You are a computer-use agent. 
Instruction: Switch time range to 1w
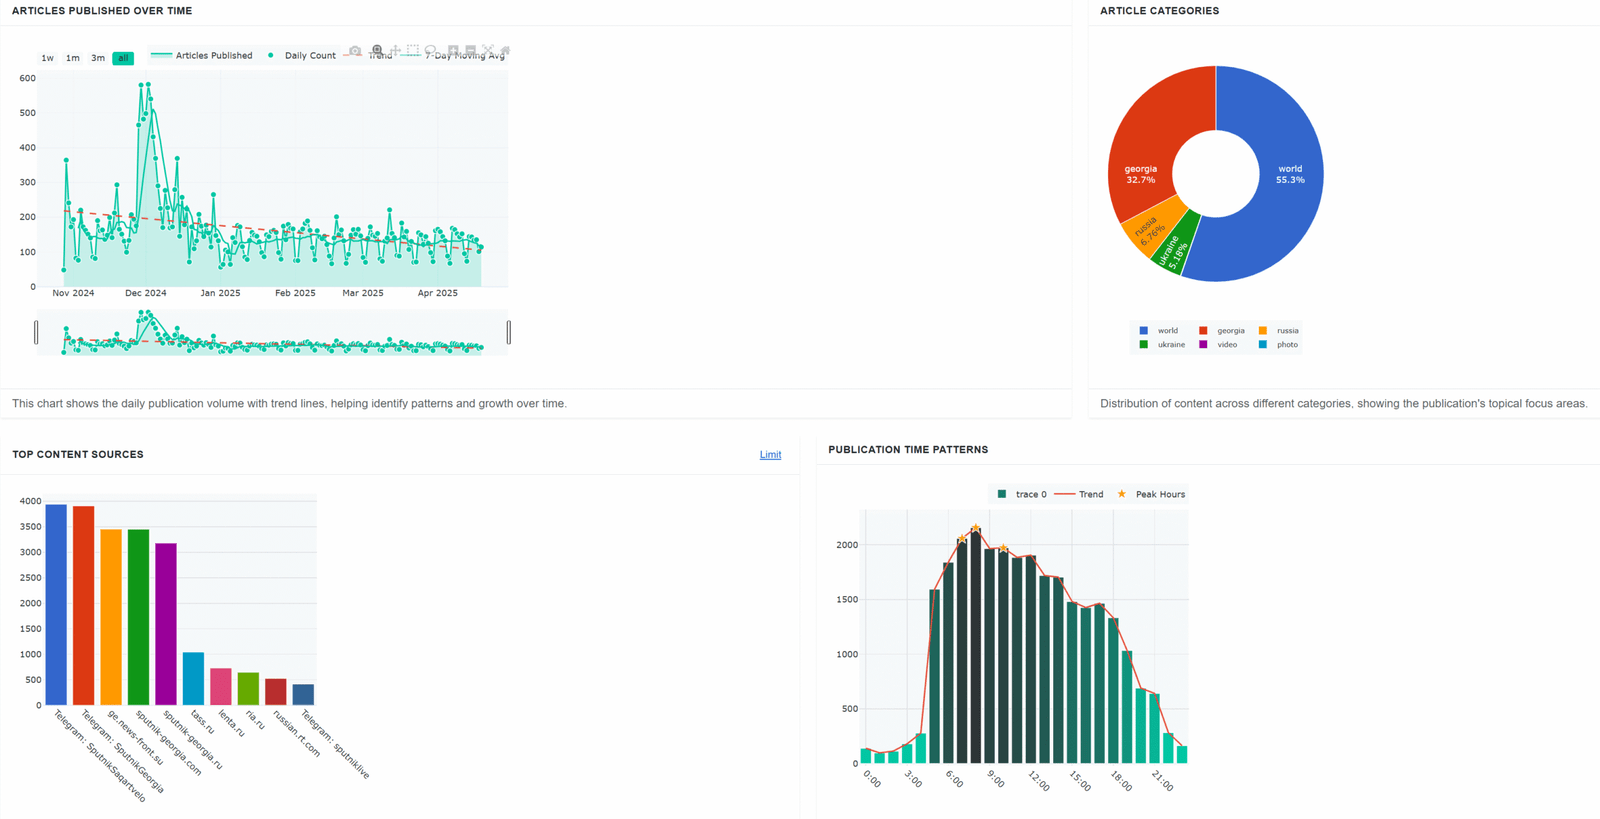pos(47,58)
